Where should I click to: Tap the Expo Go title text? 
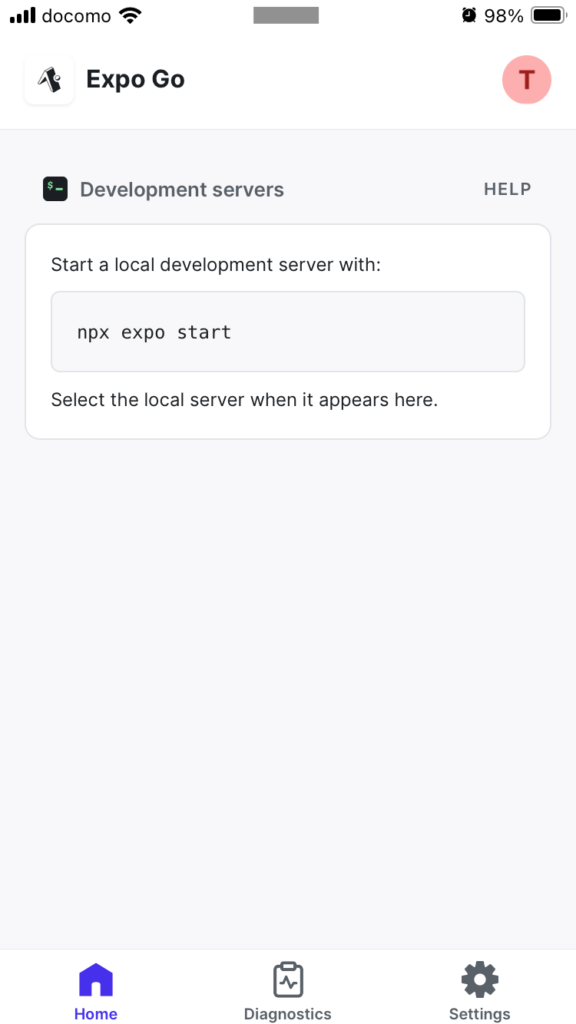[135, 79]
